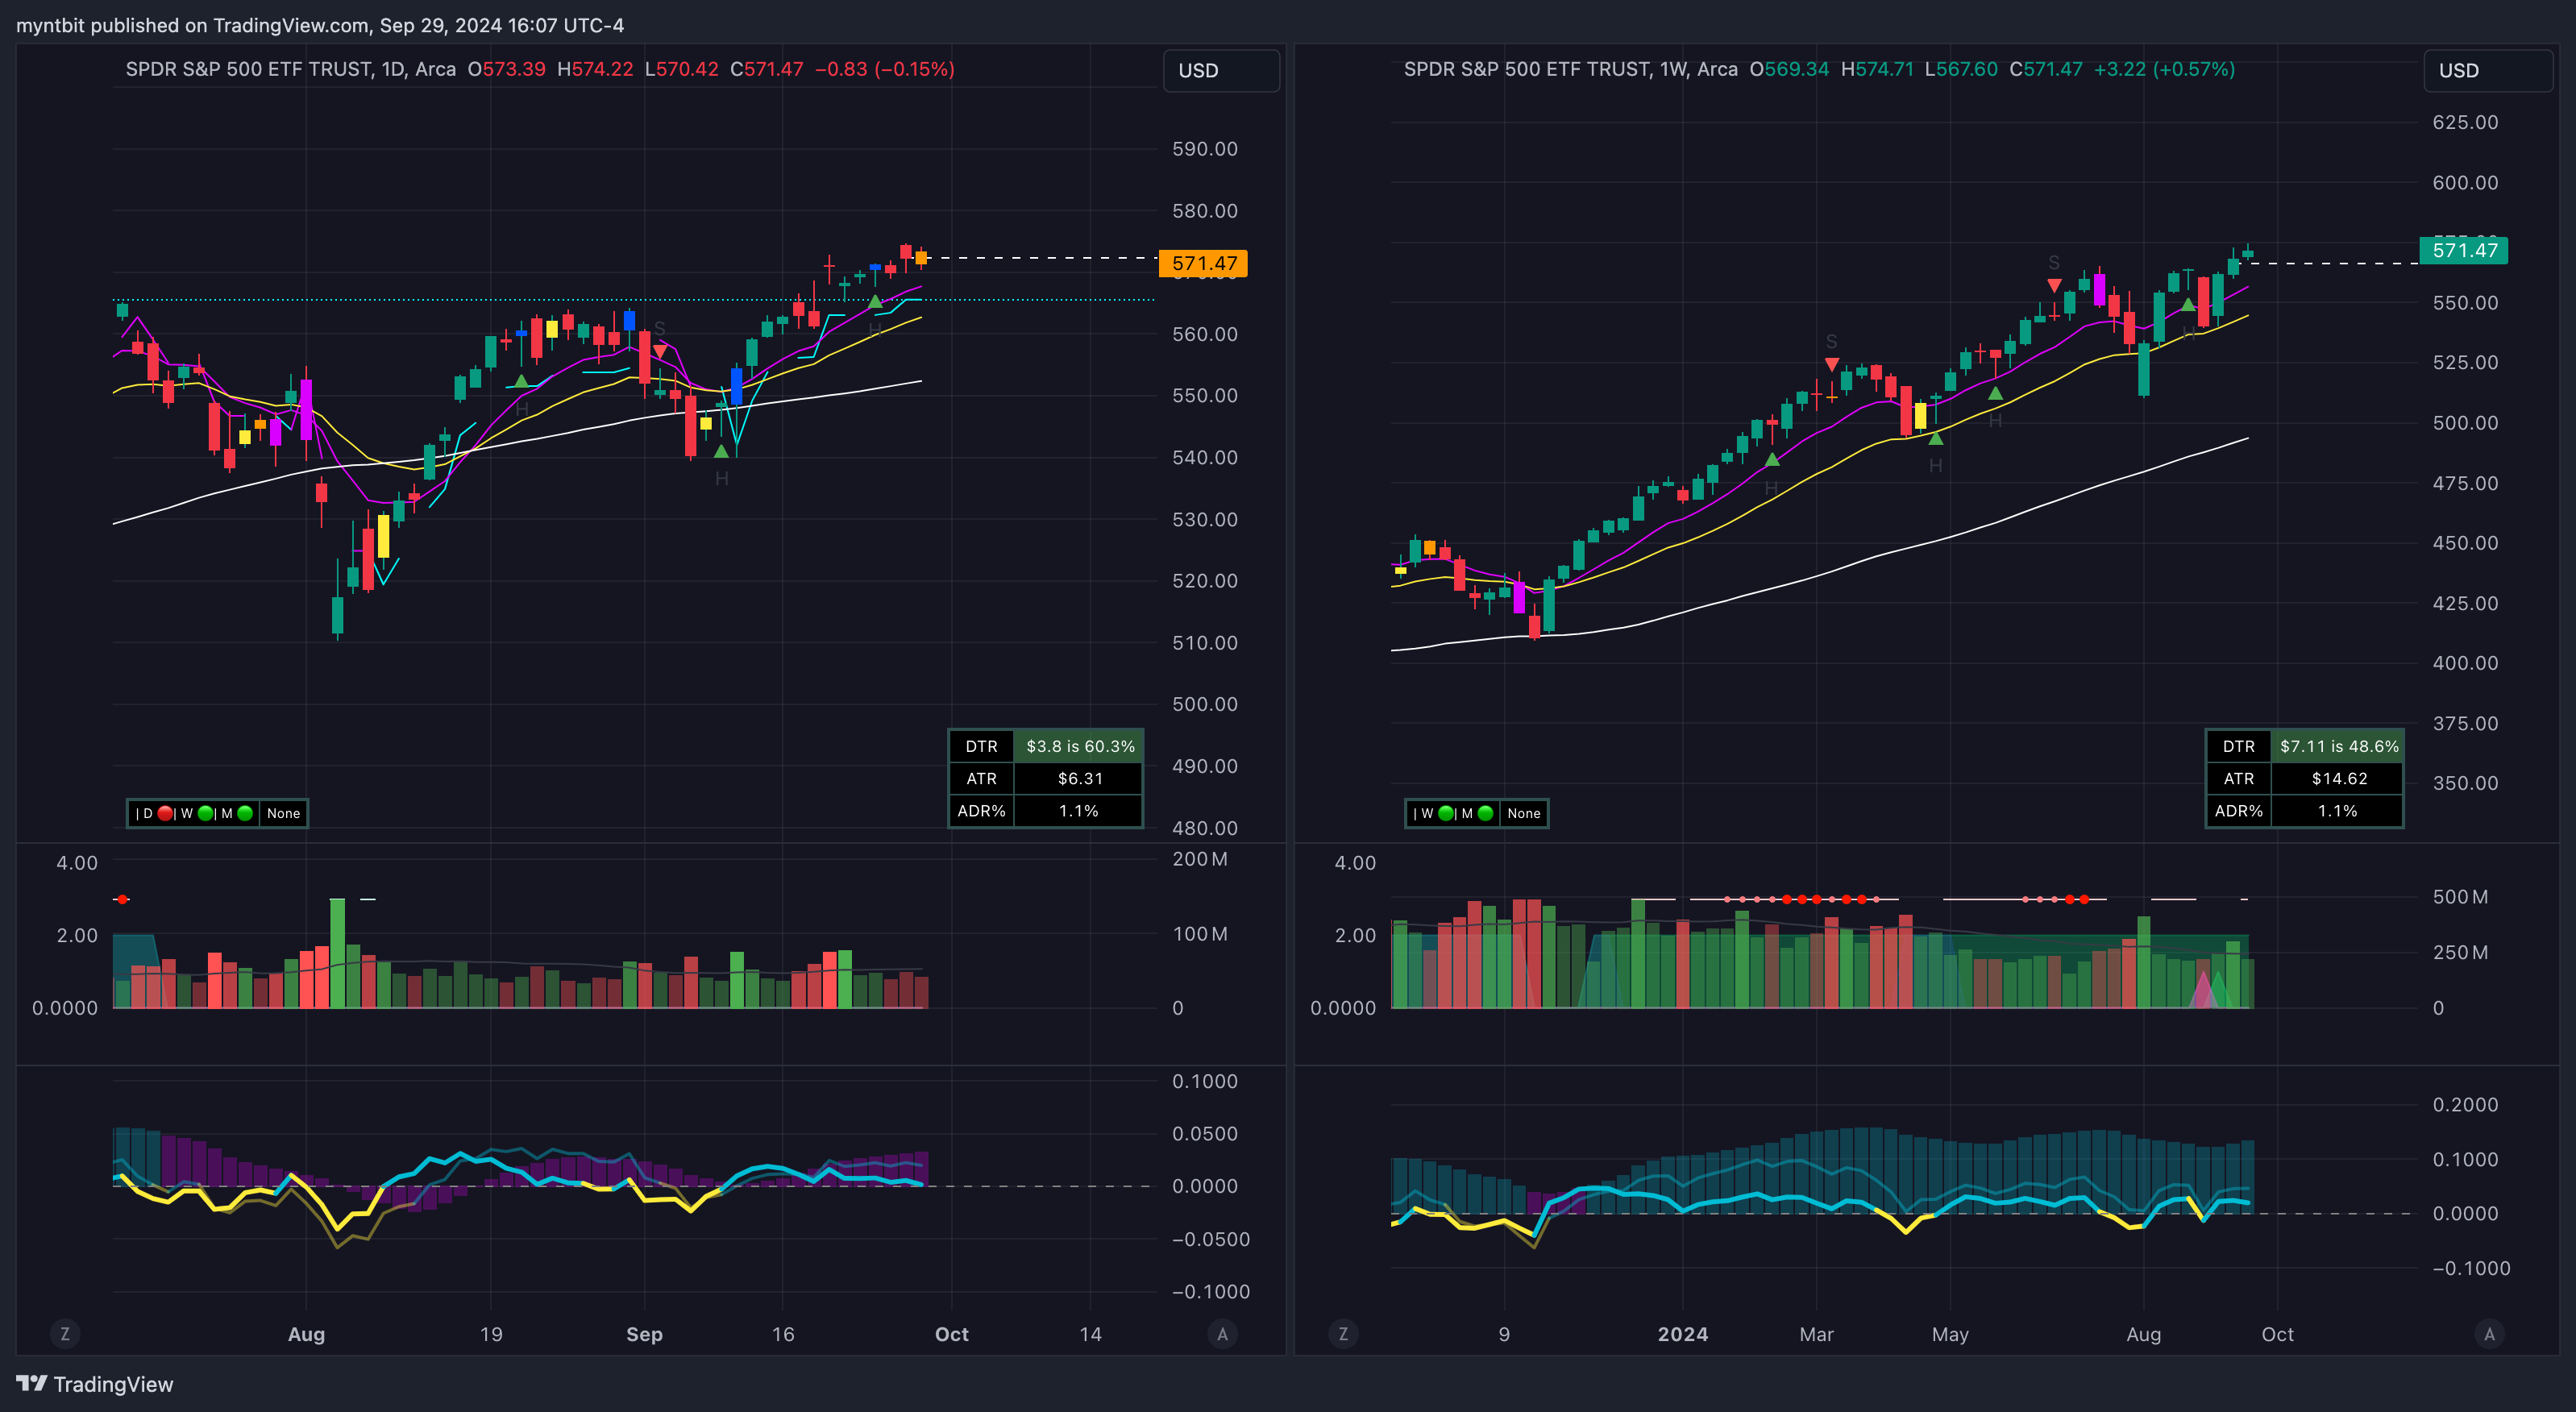This screenshot has width=2576, height=1412.
Task: Click the TradingView logo at bottom left
Action: (95, 1384)
